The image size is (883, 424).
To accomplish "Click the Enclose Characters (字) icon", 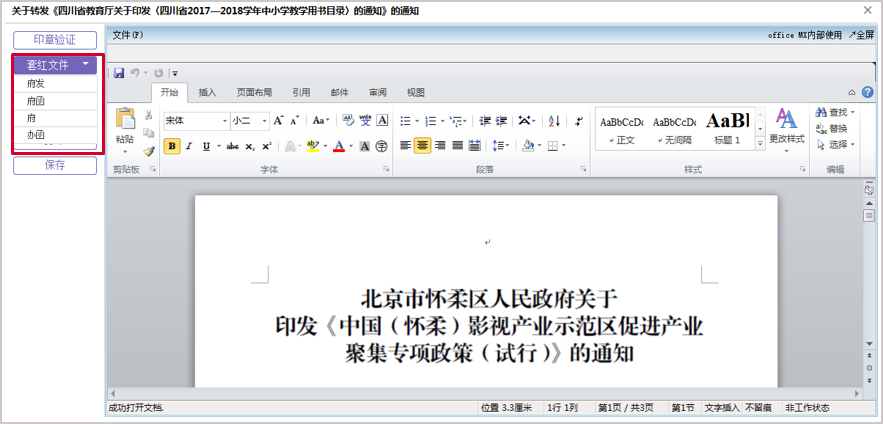I will tap(382, 146).
